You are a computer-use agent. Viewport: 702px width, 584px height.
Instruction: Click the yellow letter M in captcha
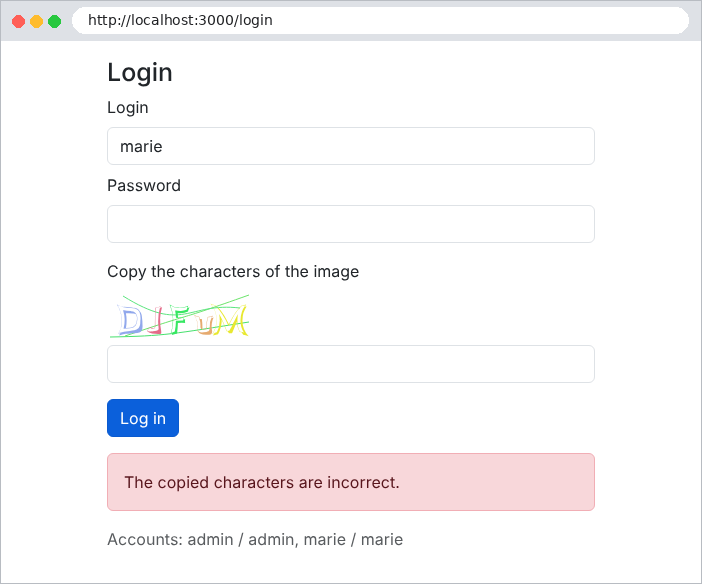[x=234, y=320]
